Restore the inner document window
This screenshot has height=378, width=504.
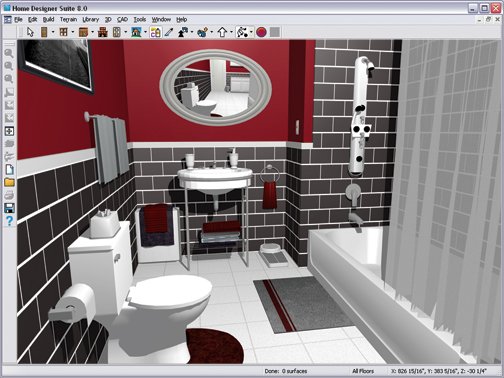point(488,20)
